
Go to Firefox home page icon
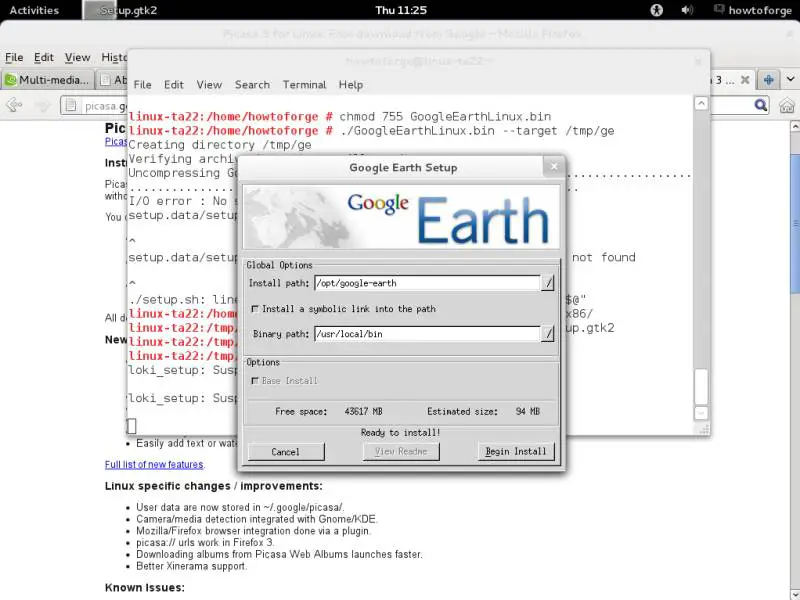tap(787, 106)
